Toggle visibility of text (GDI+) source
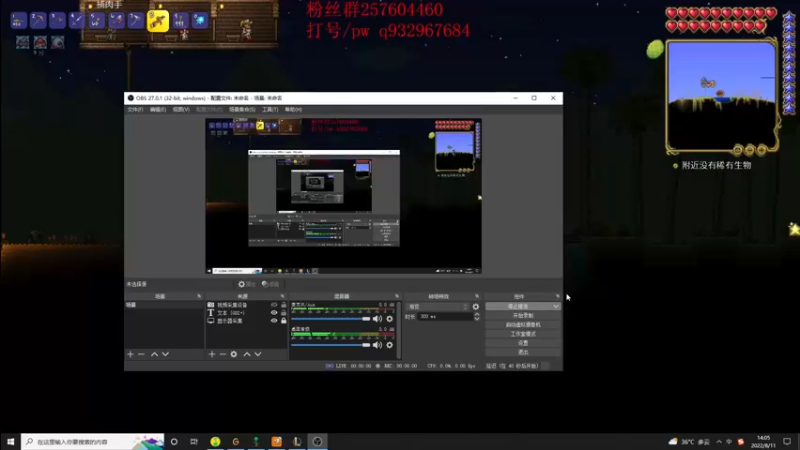This screenshot has height=450, width=800. point(274,313)
